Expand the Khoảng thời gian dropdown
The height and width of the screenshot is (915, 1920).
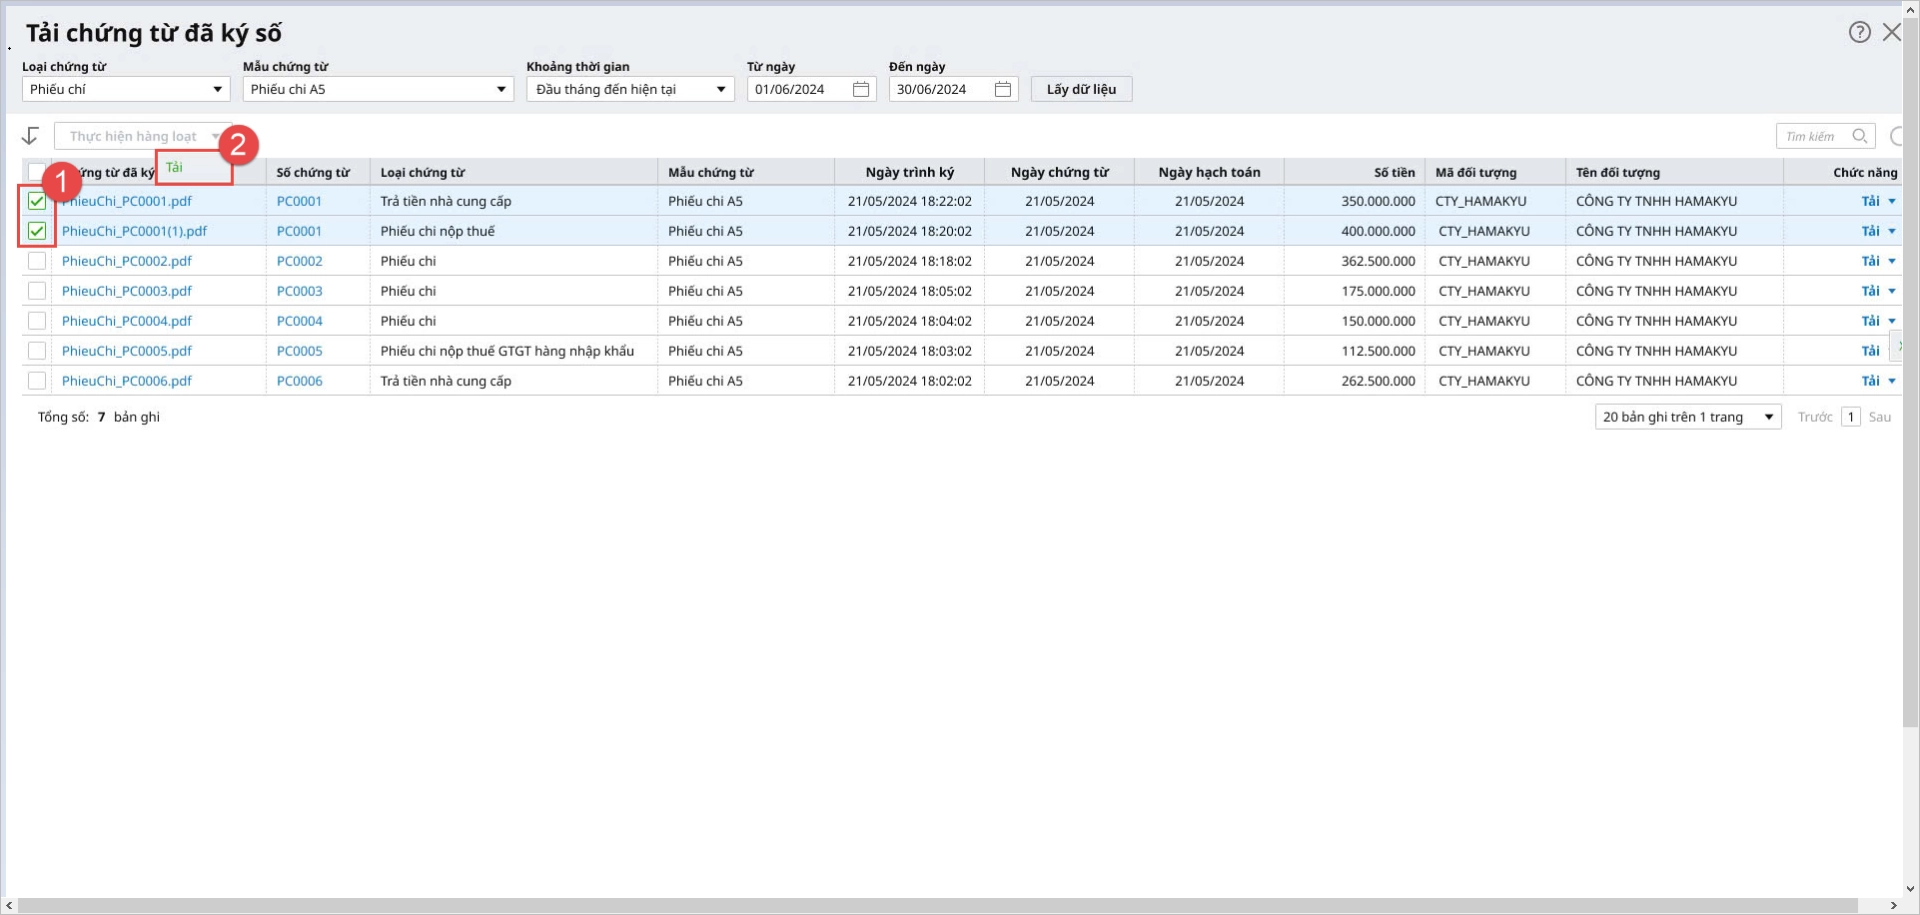(630, 89)
